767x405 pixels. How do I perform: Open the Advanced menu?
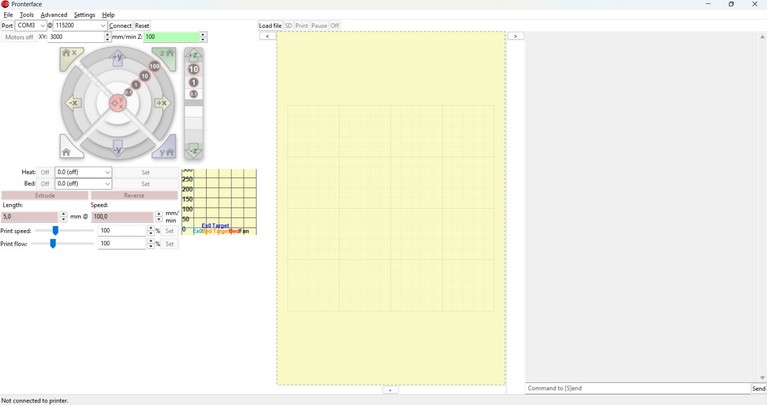54,15
